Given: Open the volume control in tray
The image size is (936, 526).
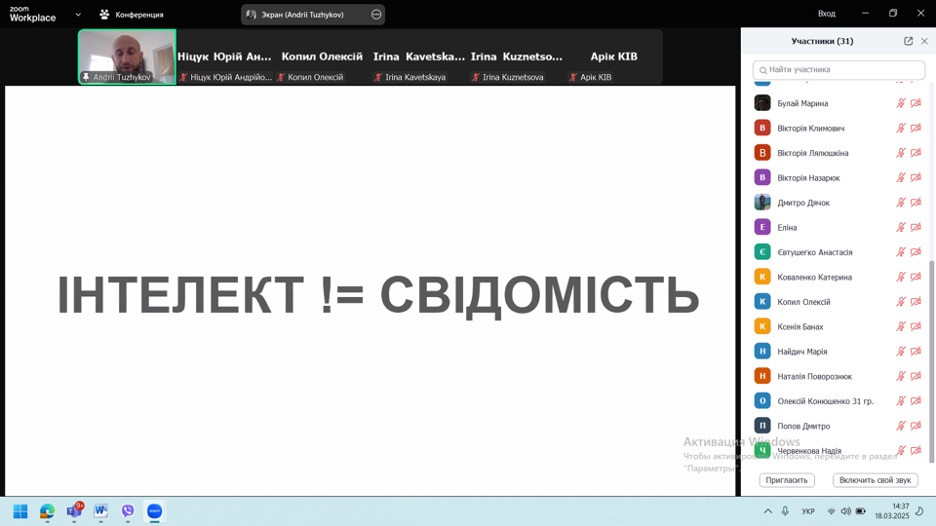Looking at the screenshot, I should click(846, 511).
